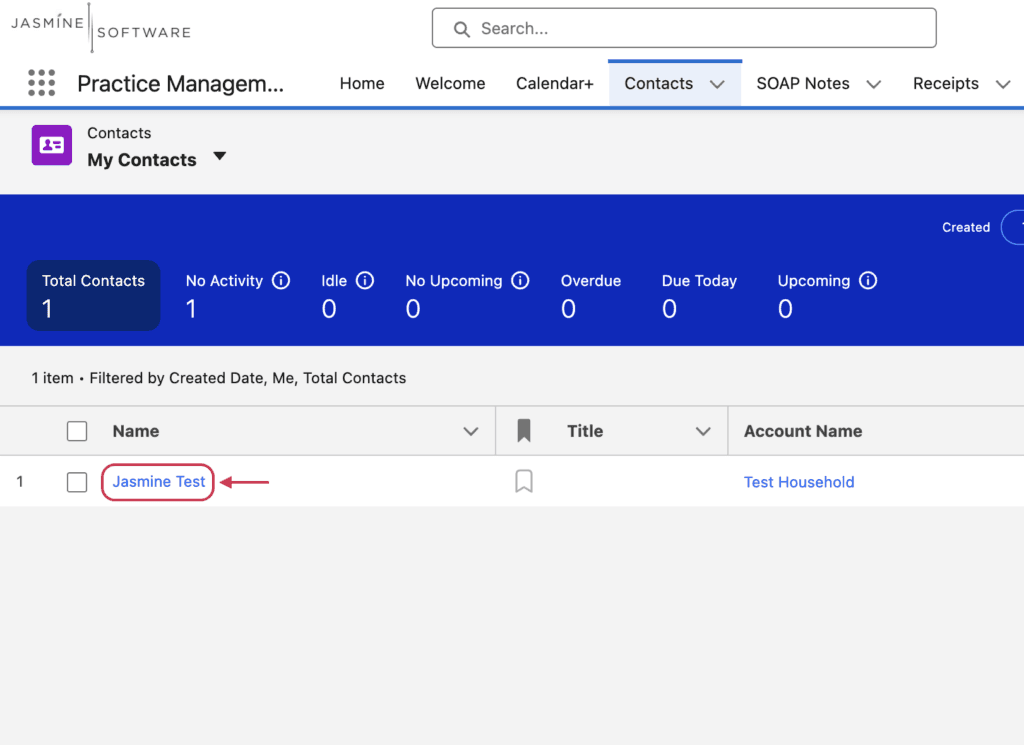The image size is (1024, 745).
Task: Select the Total Contacts metric tile
Action: click(x=93, y=295)
